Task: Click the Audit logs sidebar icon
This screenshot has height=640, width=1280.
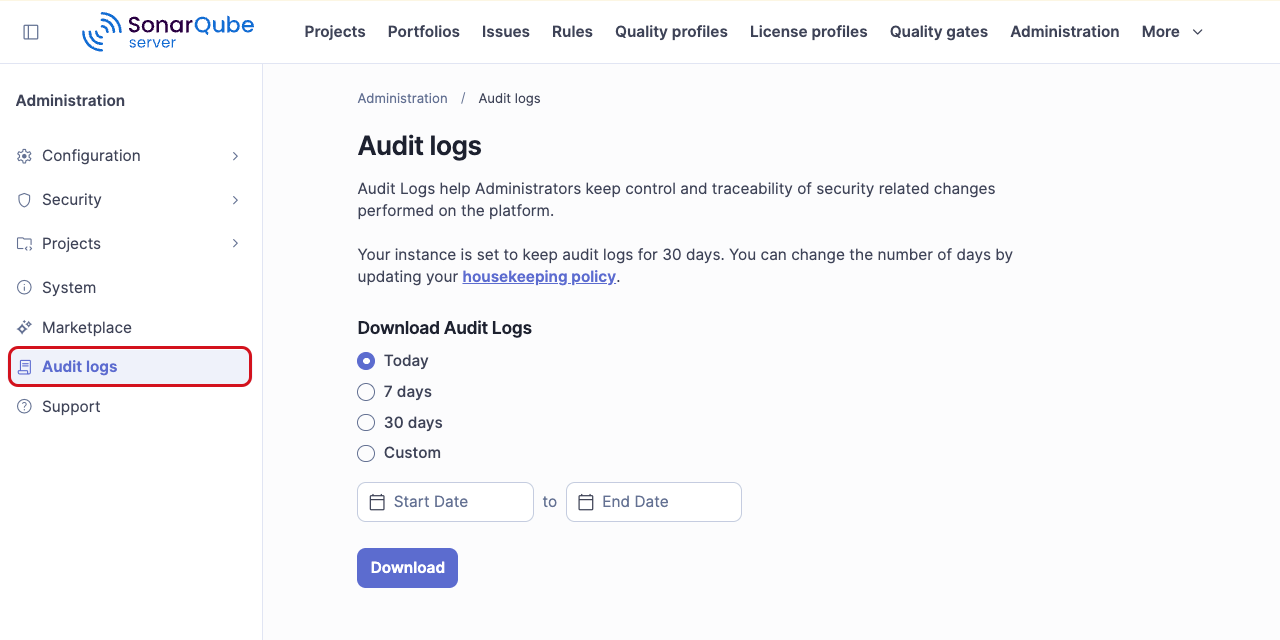Action: 23,366
